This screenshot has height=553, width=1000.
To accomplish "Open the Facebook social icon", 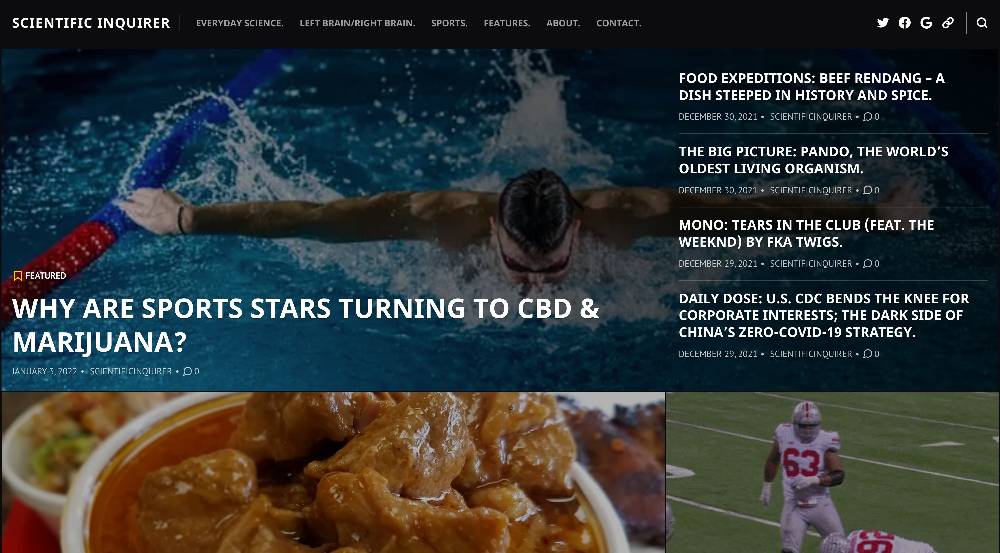I will (904, 23).
